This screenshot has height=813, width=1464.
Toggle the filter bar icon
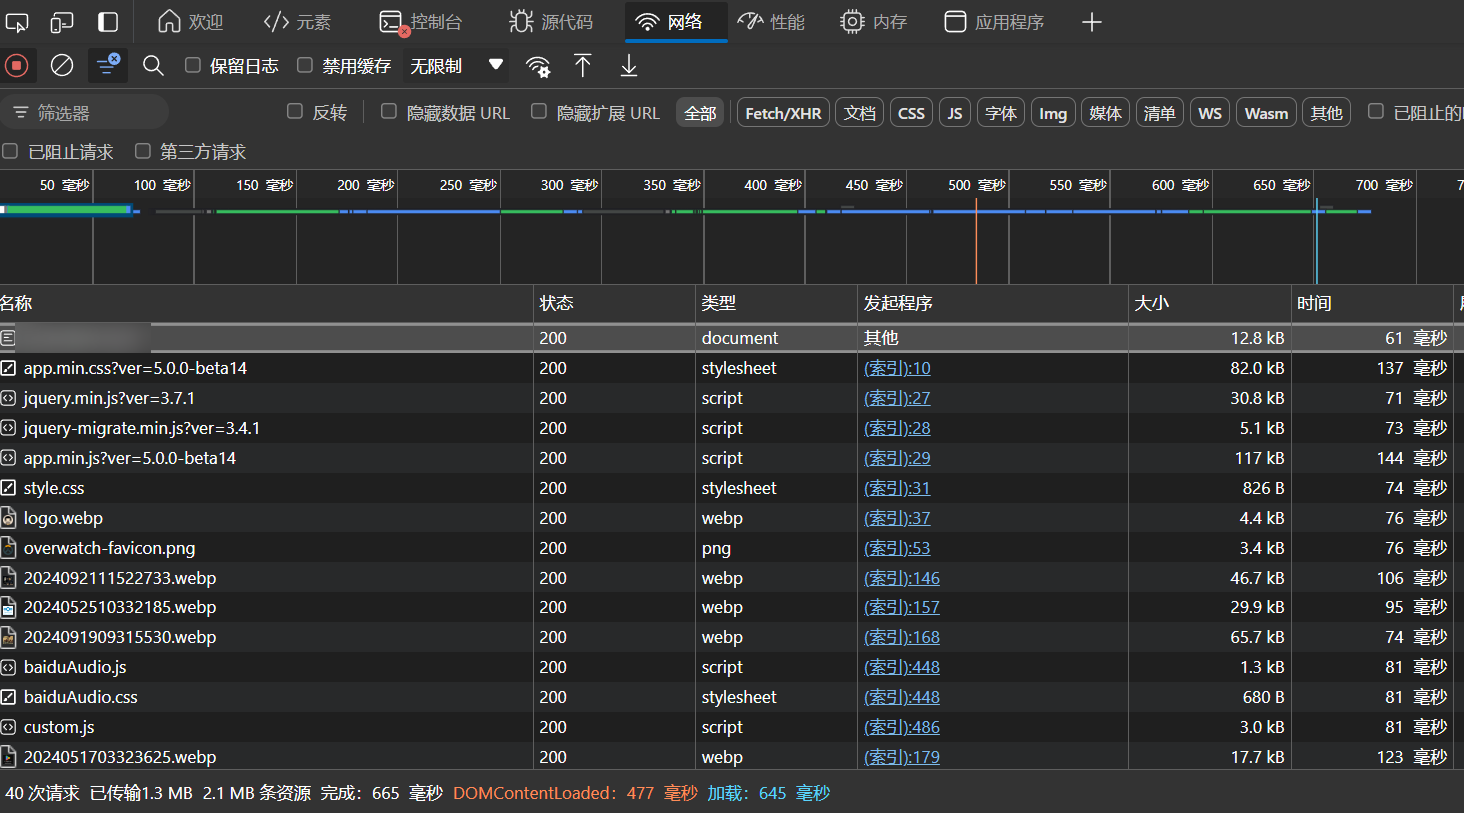[107, 66]
